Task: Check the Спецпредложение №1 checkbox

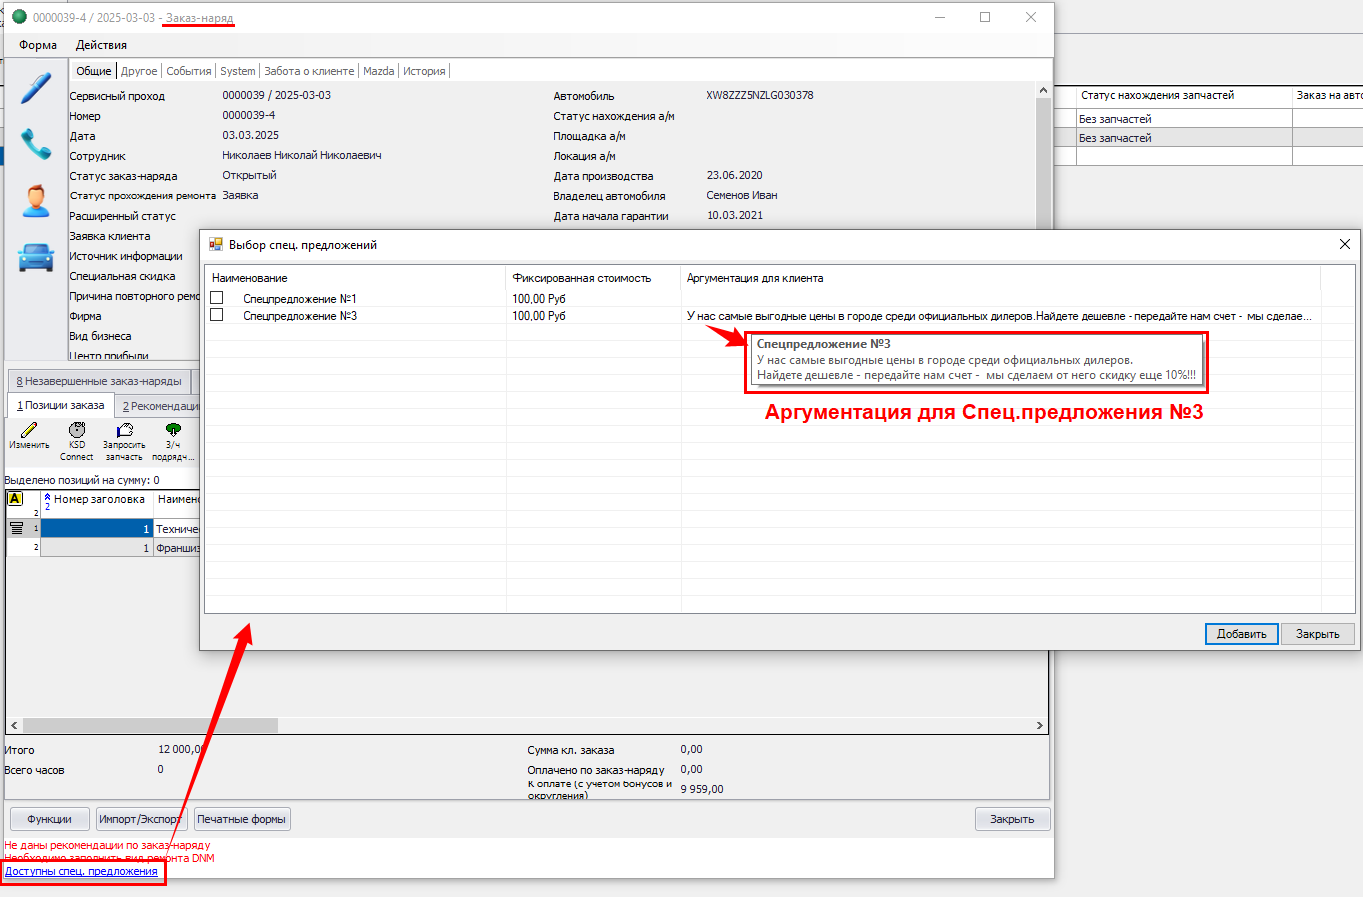Action: tap(217, 298)
